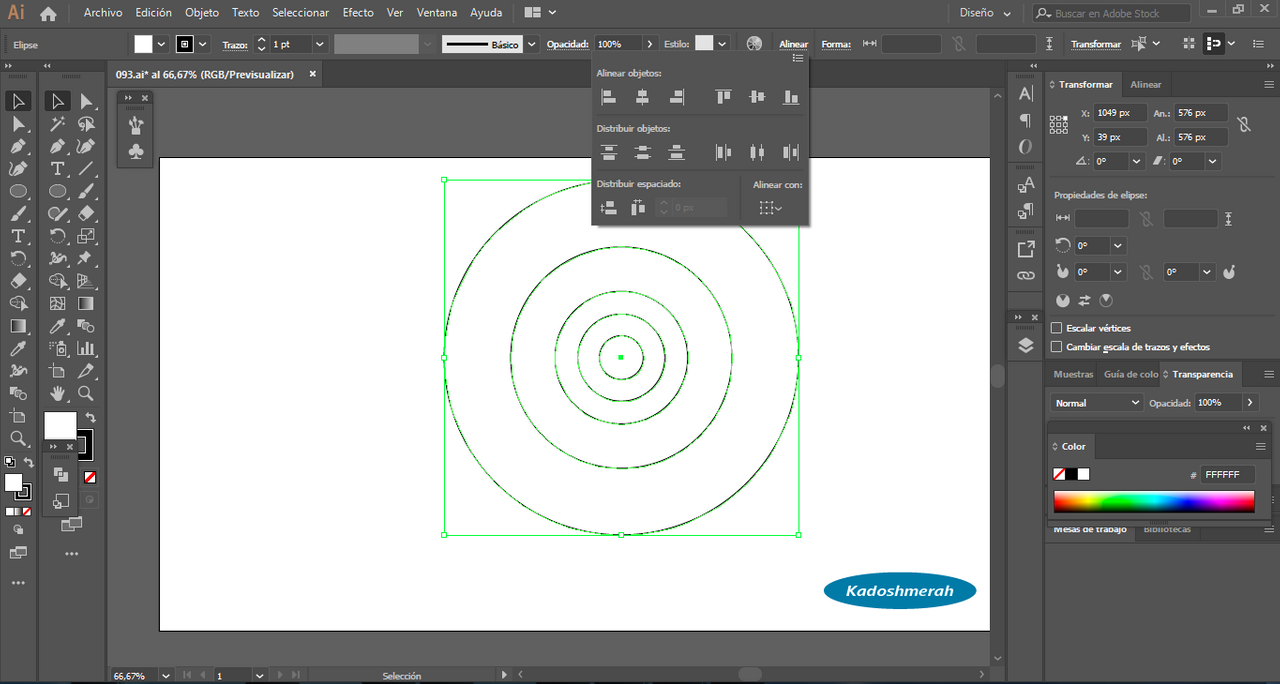Open the OpenType panel icon
This screenshot has width=1280, height=684.
click(x=1026, y=147)
